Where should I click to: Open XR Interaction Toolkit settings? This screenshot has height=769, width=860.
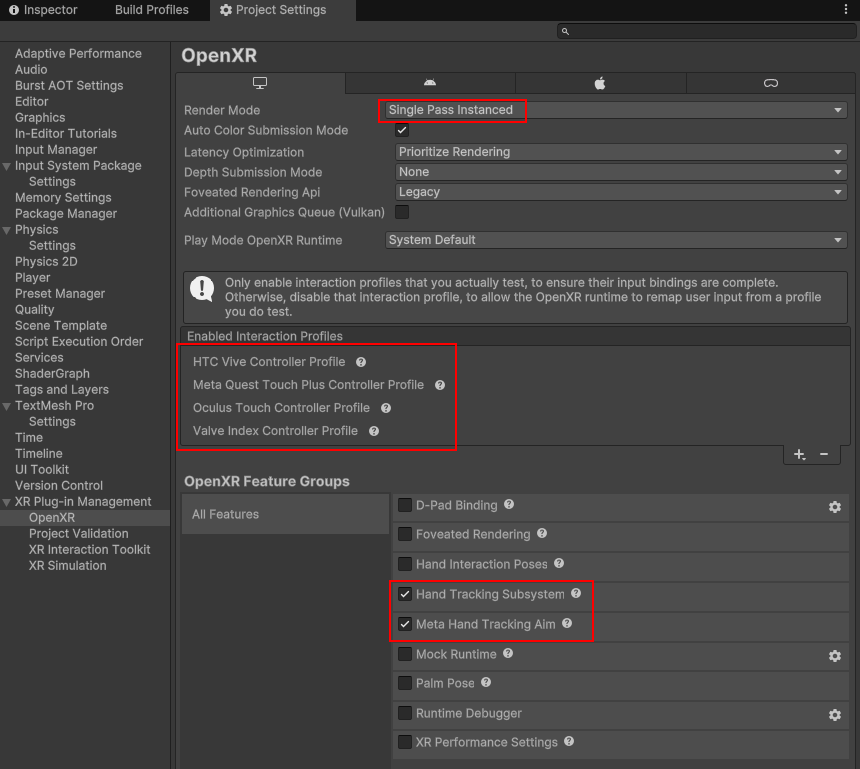pyautogui.click(x=89, y=550)
